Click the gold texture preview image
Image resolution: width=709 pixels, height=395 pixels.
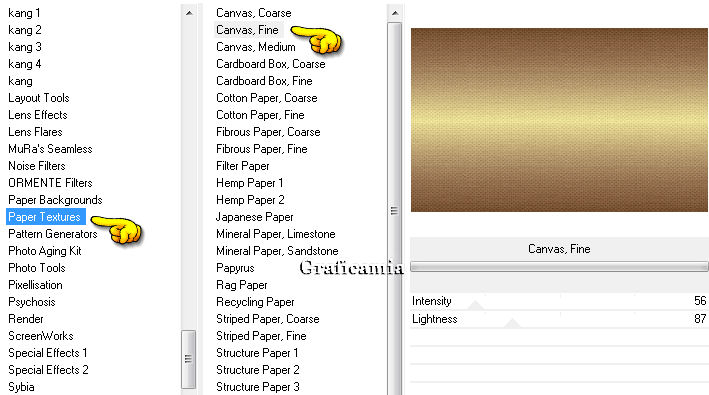tap(559, 120)
